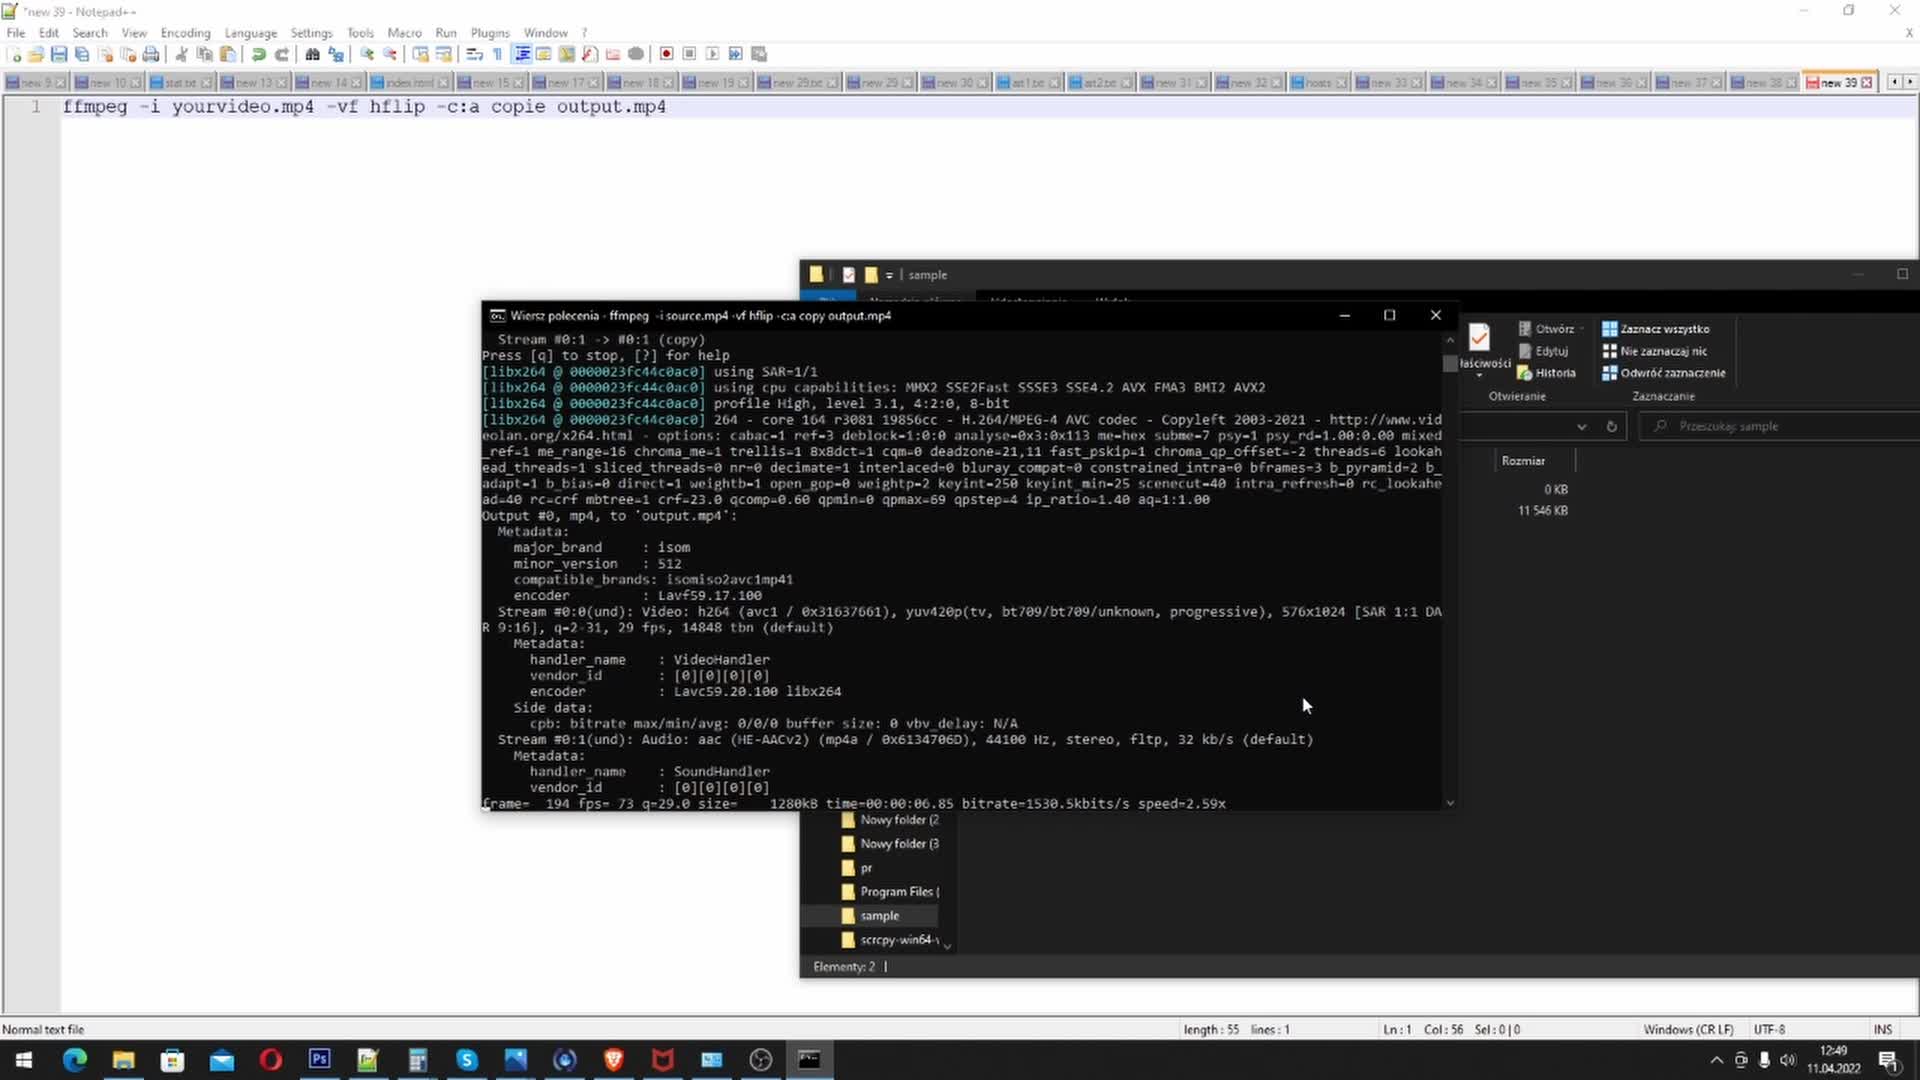Expand the Explorer address bar dropdown
1920x1080 pixels.
(1581, 427)
